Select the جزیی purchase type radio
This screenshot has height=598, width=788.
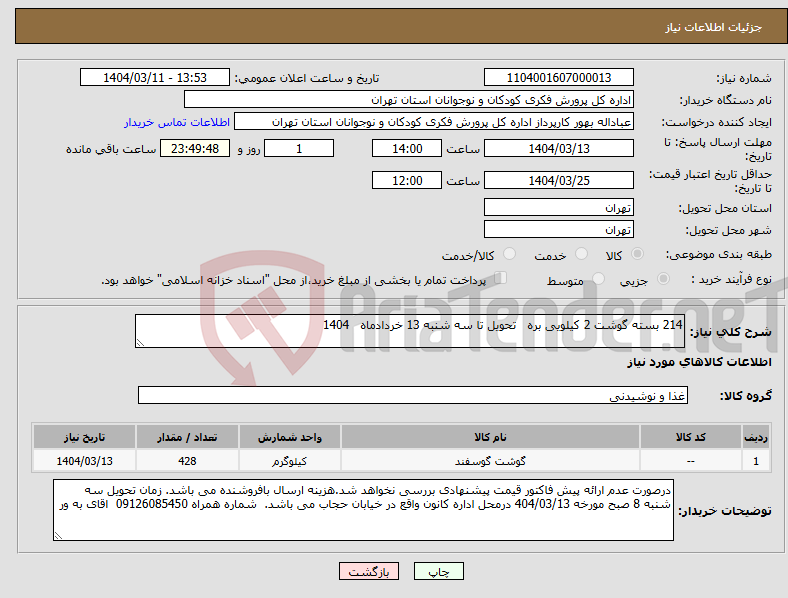coord(663,279)
